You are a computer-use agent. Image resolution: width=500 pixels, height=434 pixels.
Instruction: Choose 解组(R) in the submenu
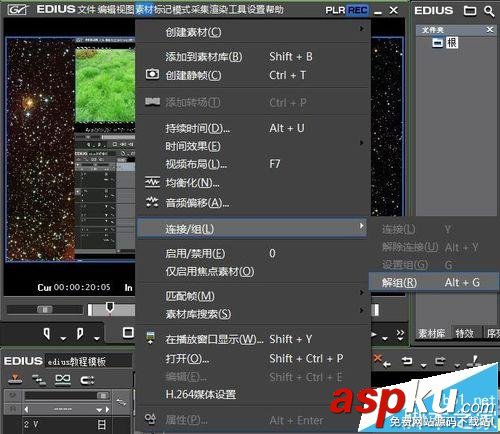coord(433,283)
